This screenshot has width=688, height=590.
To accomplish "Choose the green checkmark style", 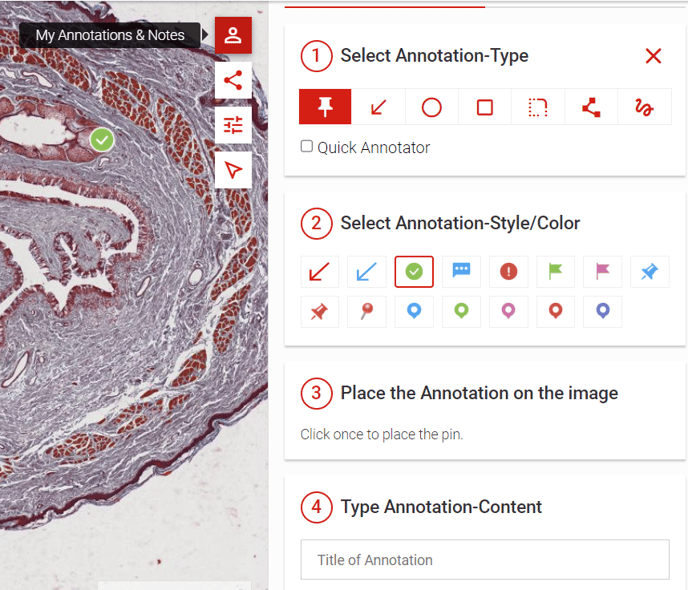I will pyautogui.click(x=414, y=272).
